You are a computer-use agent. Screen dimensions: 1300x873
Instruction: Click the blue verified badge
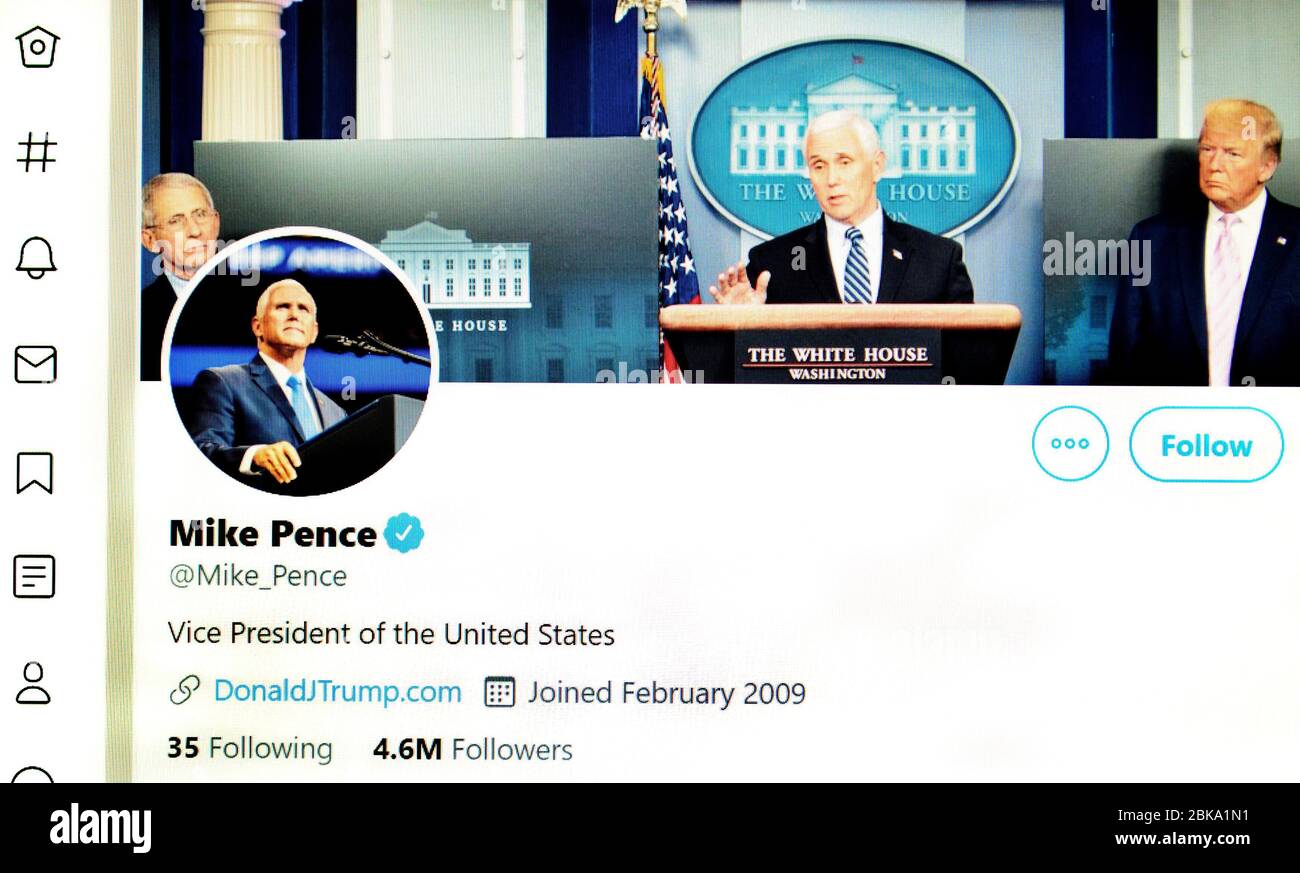pos(404,533)
